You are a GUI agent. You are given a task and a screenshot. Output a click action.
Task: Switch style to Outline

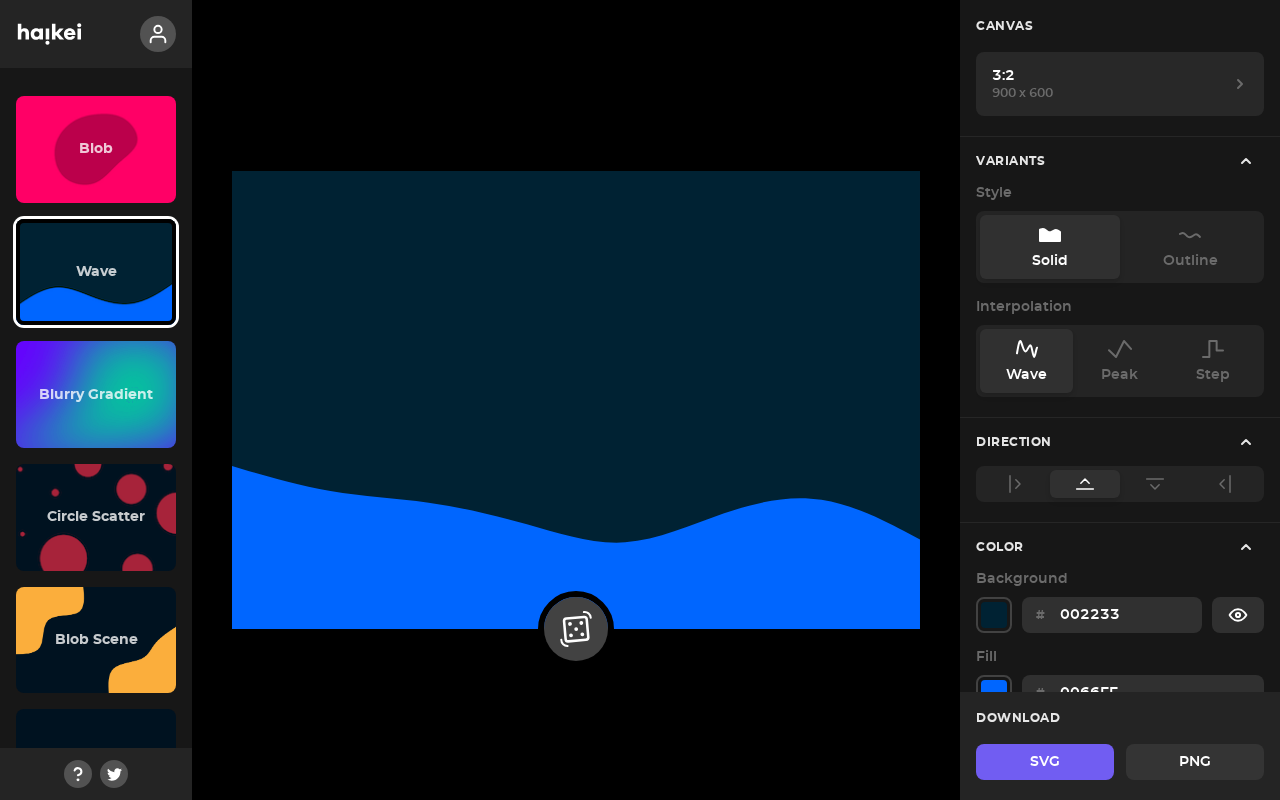pos(1190,247)
